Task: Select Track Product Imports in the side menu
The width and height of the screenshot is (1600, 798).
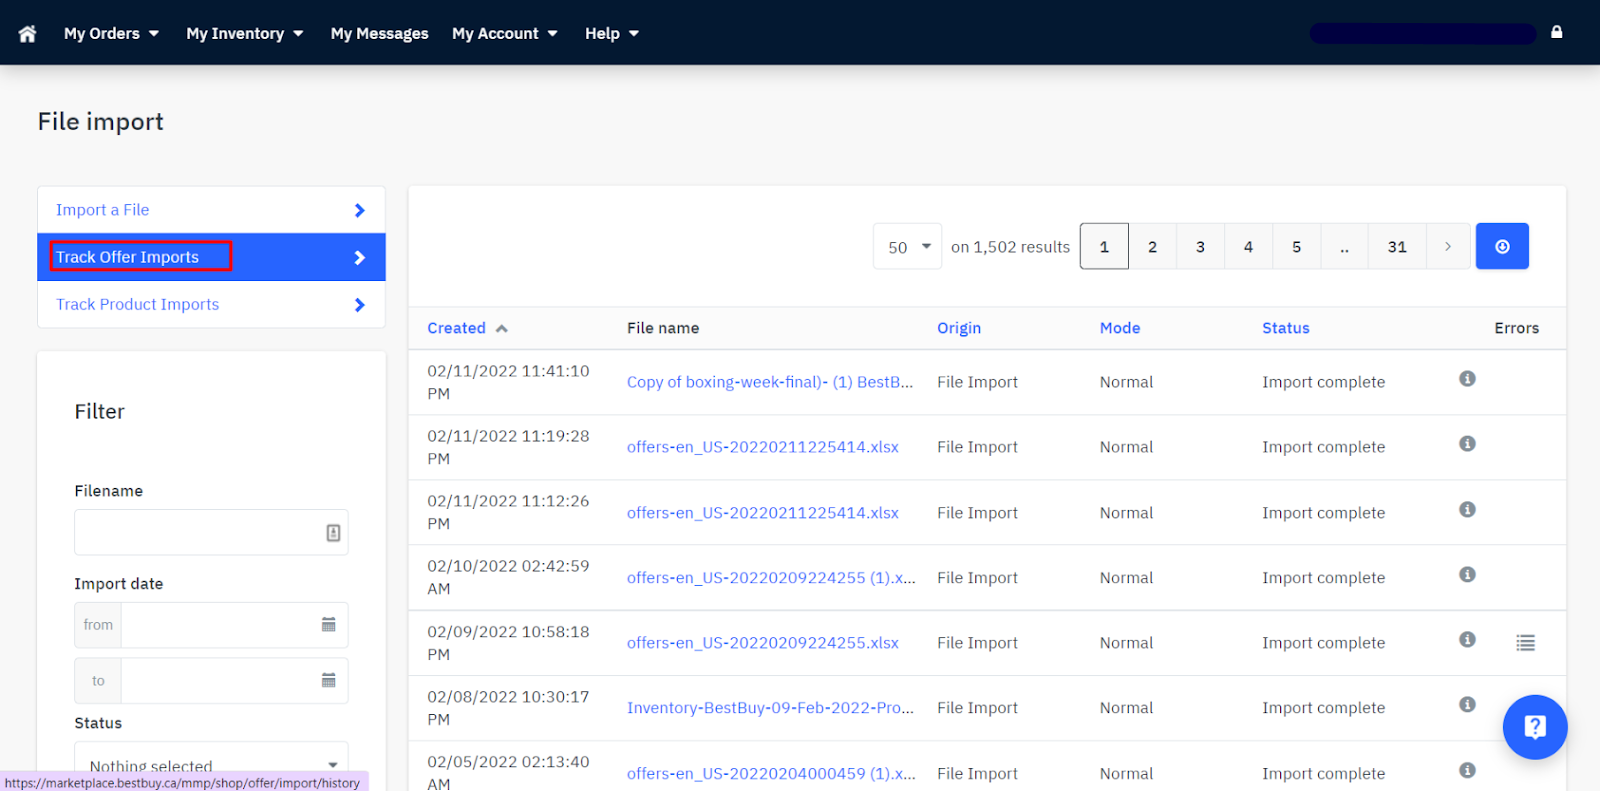Action: (x=211, y=304)
